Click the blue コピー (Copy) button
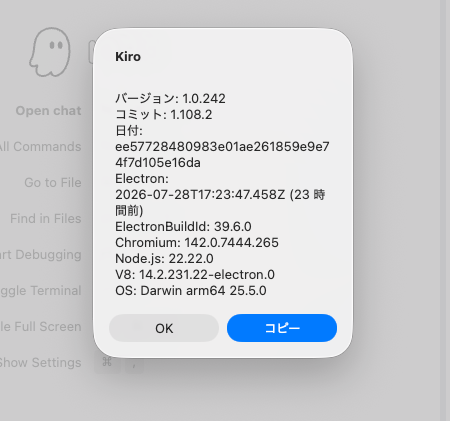Screen dimensions: 450x421 coord(282,328)
